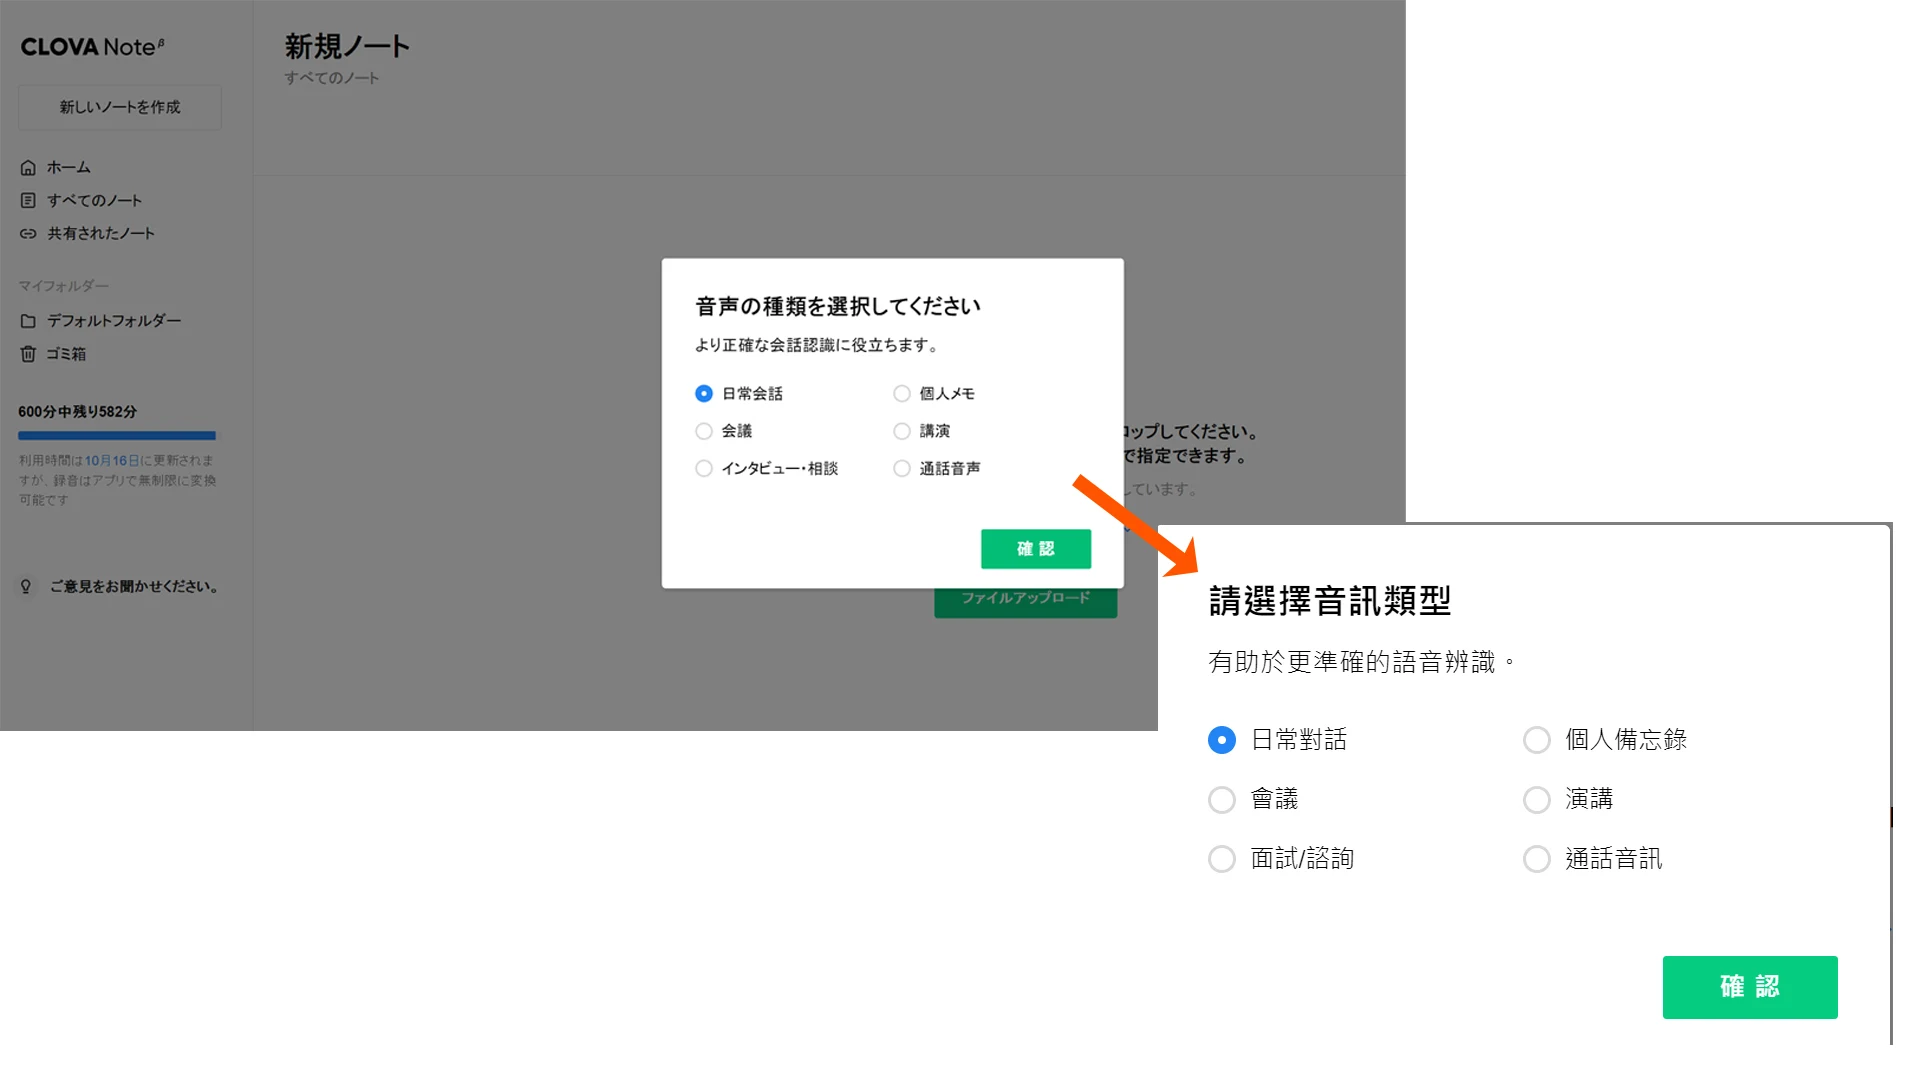Click the large 確認 button in enlarged dialog
Viewport: 1920px width, 1080px height.
click(x=1750, y=987)
